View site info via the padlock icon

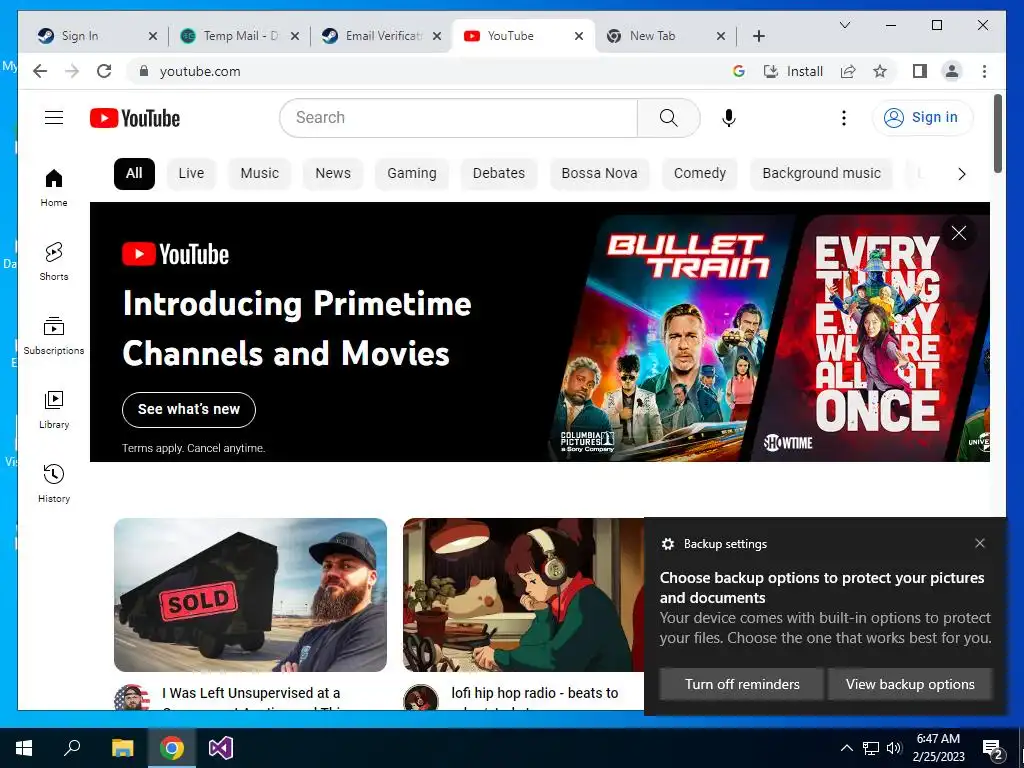(x=144, y=71)
